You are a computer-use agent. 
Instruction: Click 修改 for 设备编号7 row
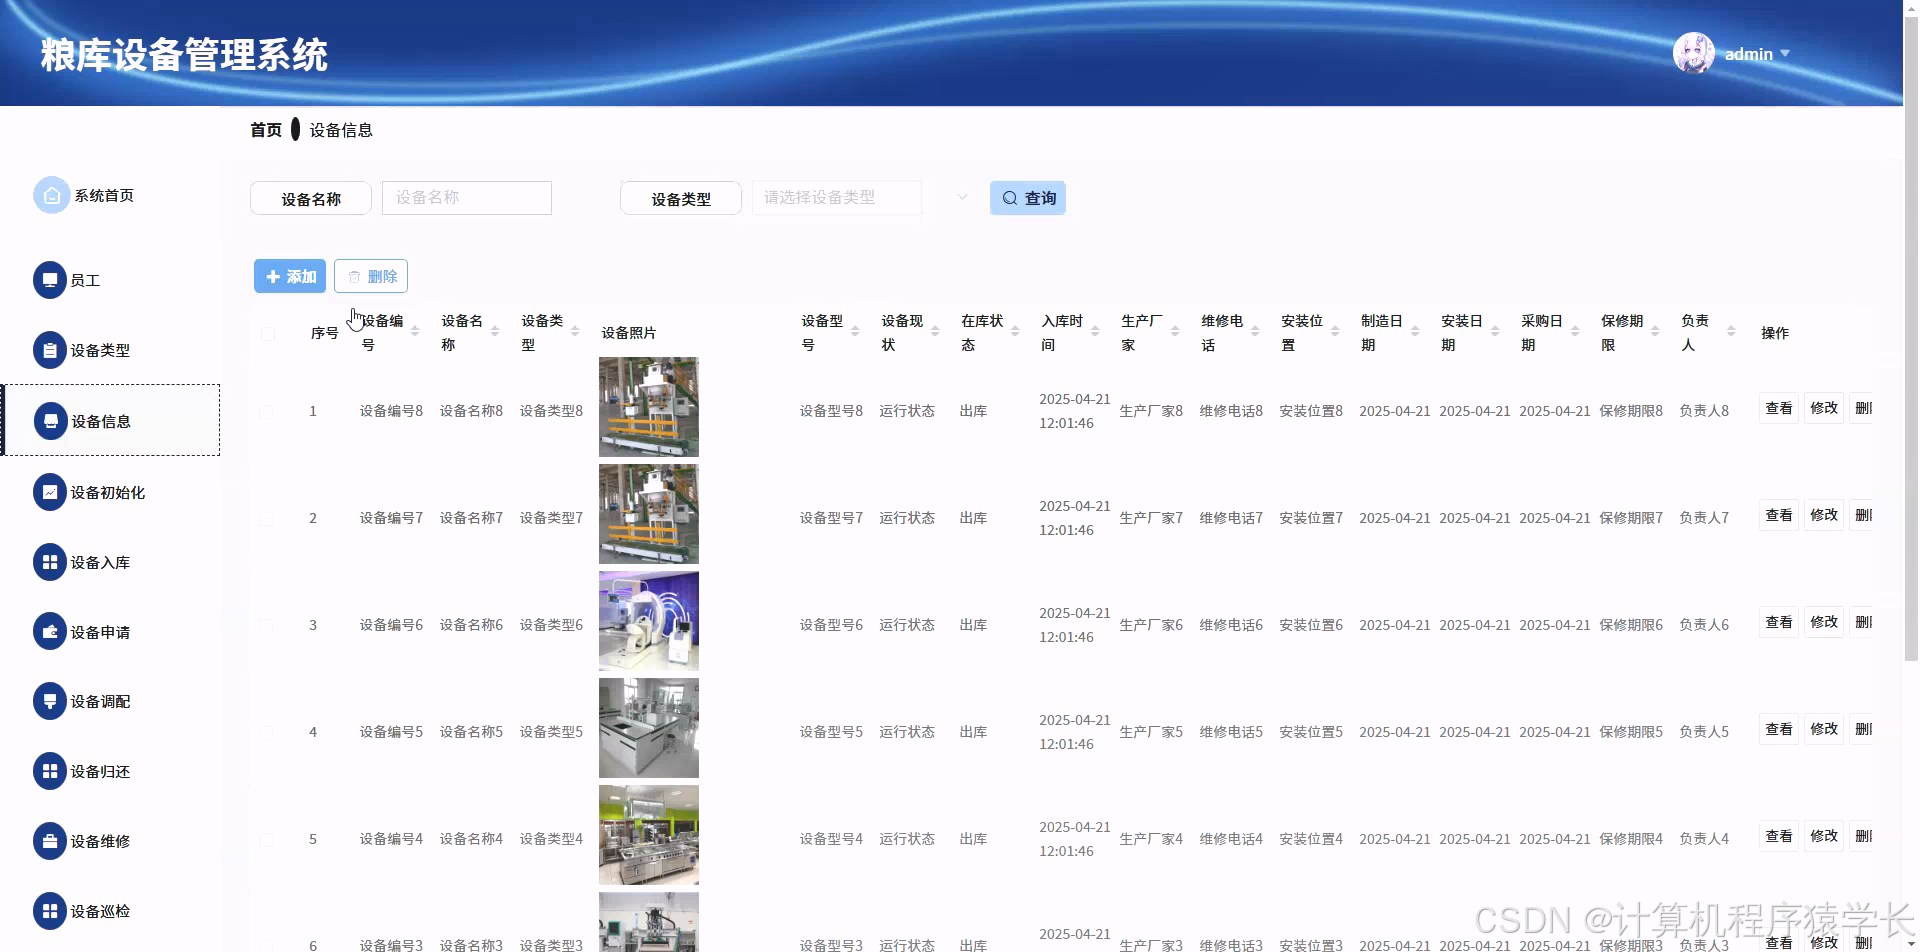[1824, 515]
